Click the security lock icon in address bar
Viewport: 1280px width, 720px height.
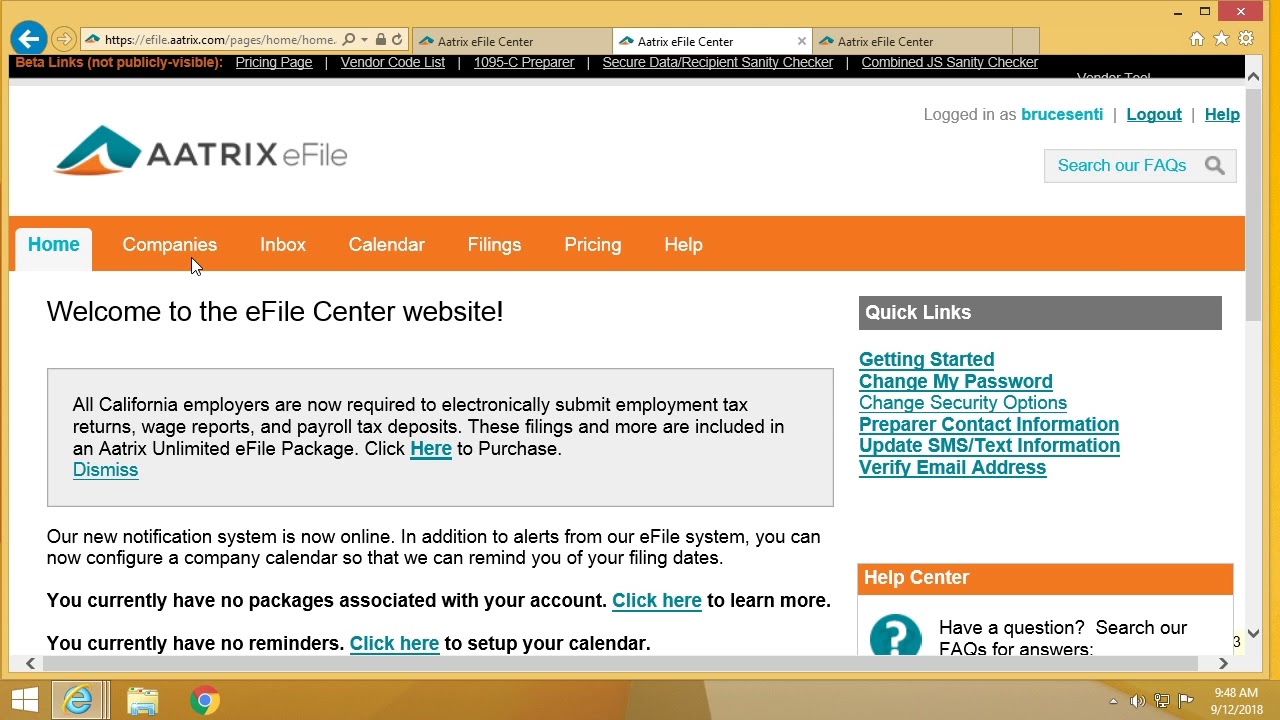click(x=380, y=40)
